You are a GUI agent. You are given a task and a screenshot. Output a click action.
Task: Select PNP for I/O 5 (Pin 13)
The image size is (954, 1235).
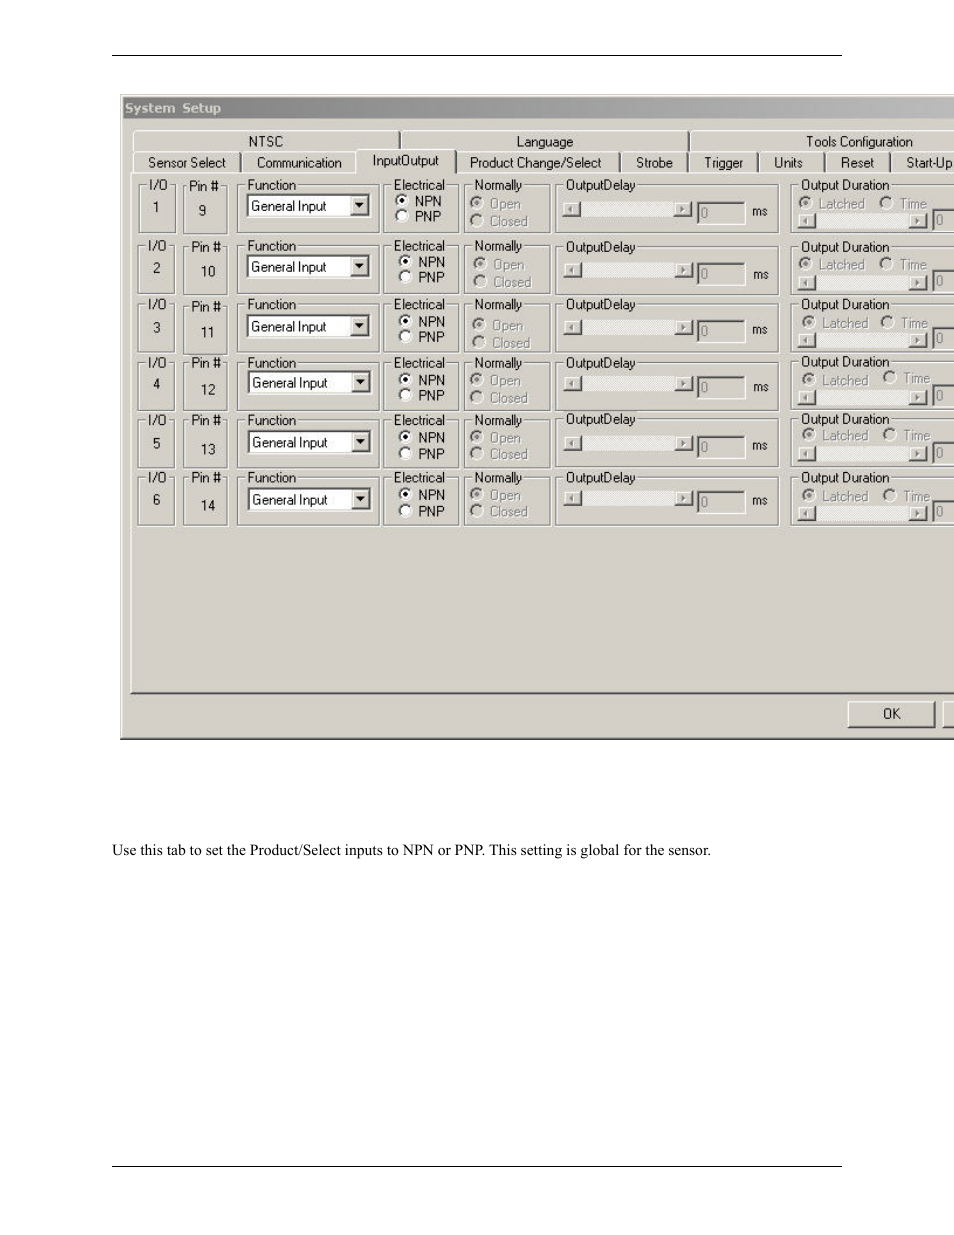tap(421, 453)
